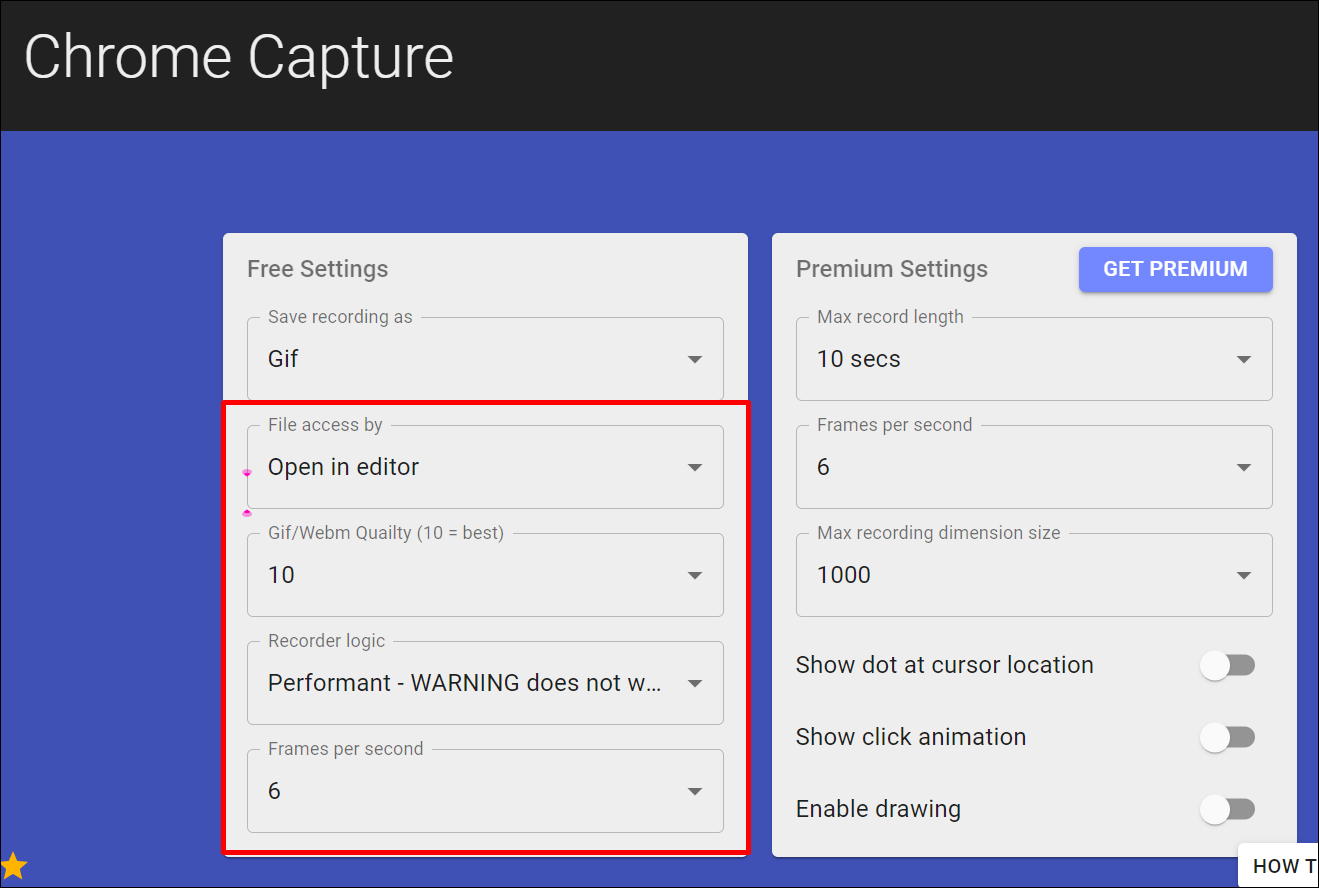Click the Free Settings heading
Viewport: 1319px width, 888px height.
pyautogui.click(x=317, y=269)
